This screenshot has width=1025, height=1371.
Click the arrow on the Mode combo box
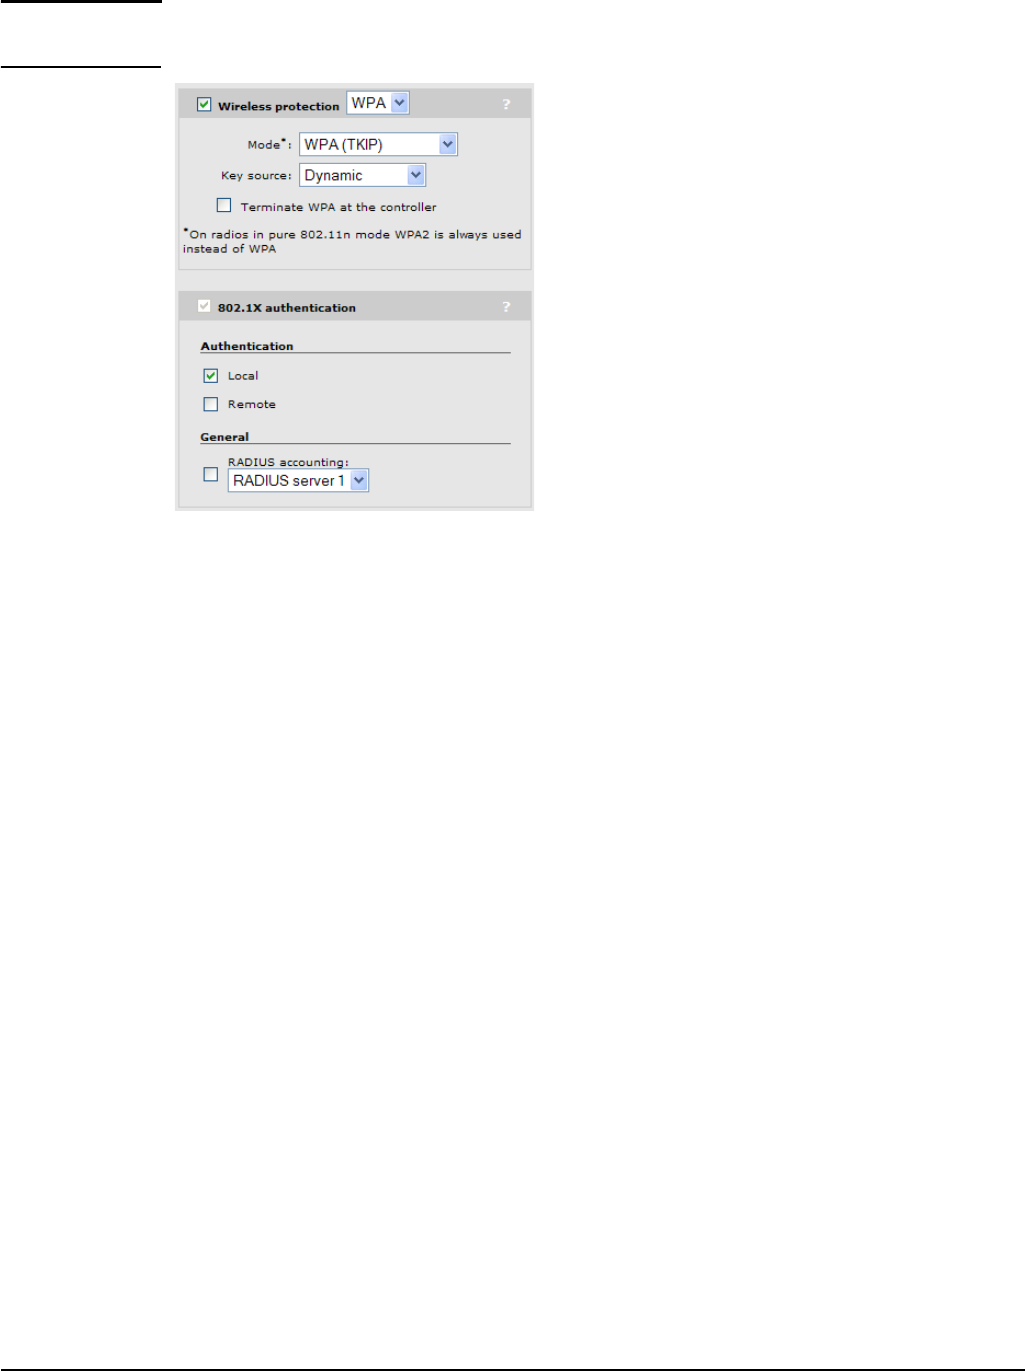(448, 144)
